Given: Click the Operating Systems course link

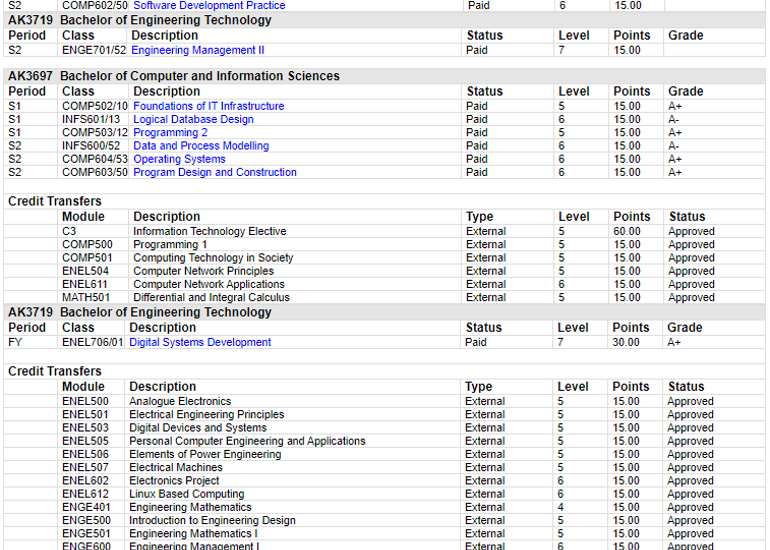Looking at the screenshot, I should [179, 159].
